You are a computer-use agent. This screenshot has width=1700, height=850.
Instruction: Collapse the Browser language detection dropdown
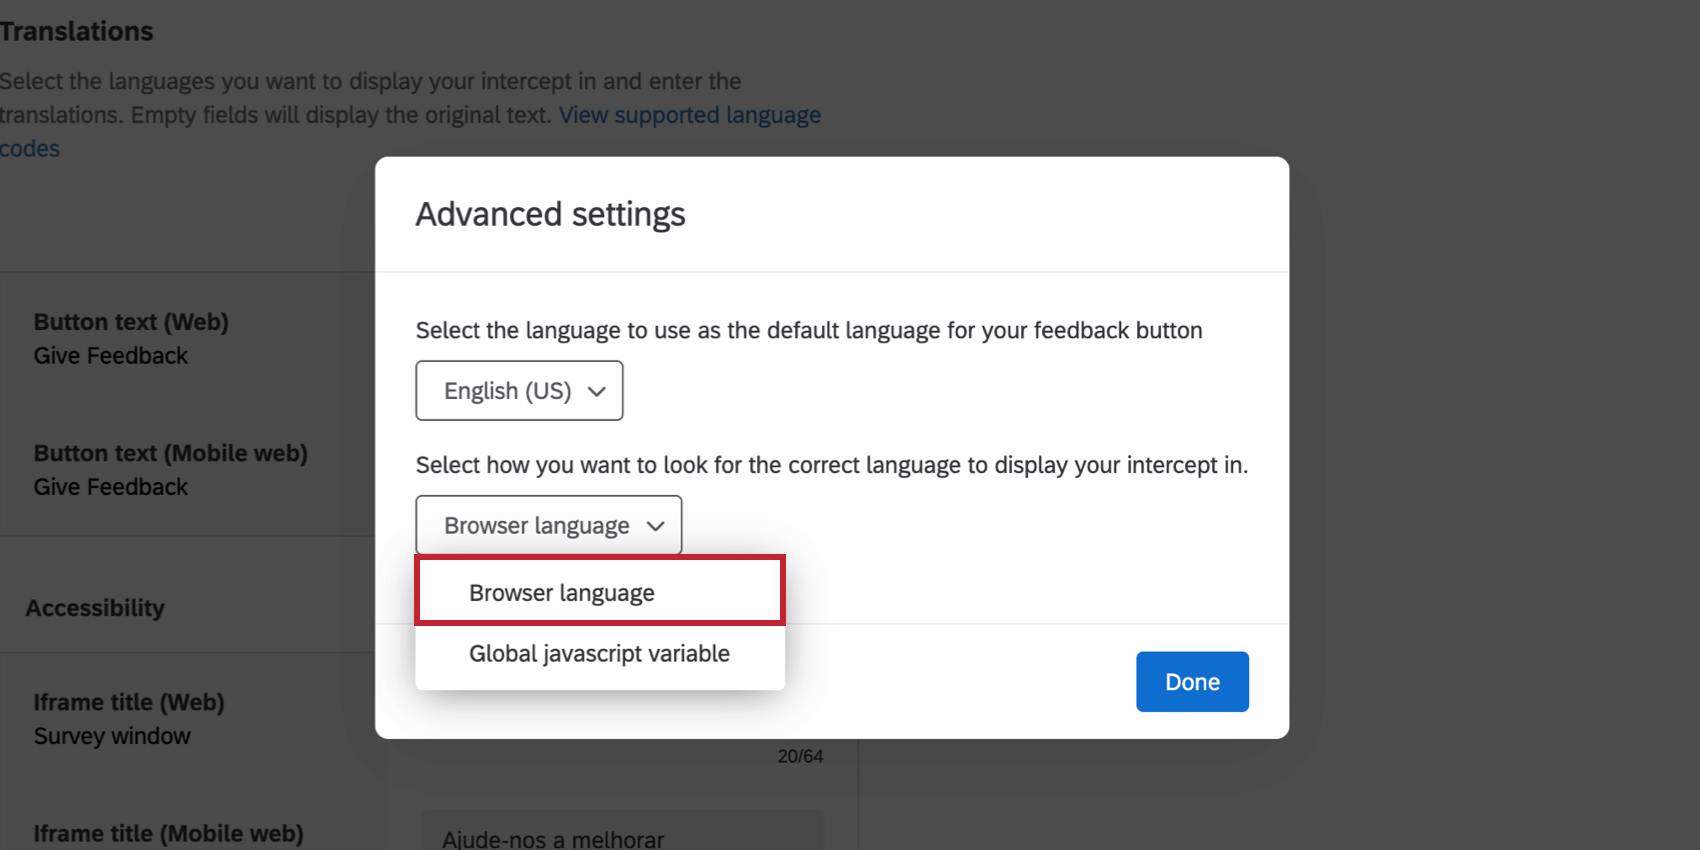click(x=548, y=526)
